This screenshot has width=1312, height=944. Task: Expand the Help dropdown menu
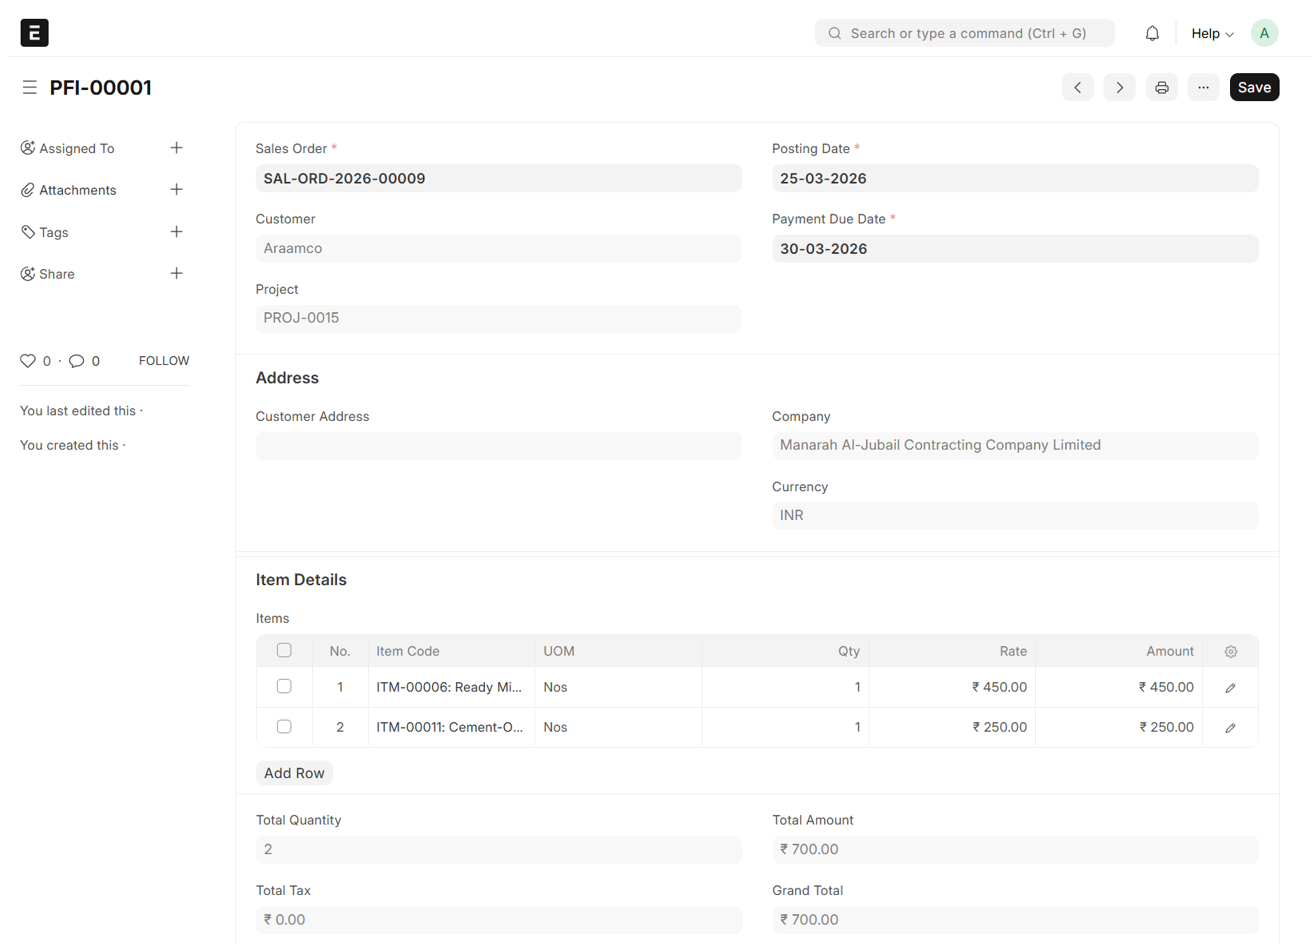coord(1212,34)
